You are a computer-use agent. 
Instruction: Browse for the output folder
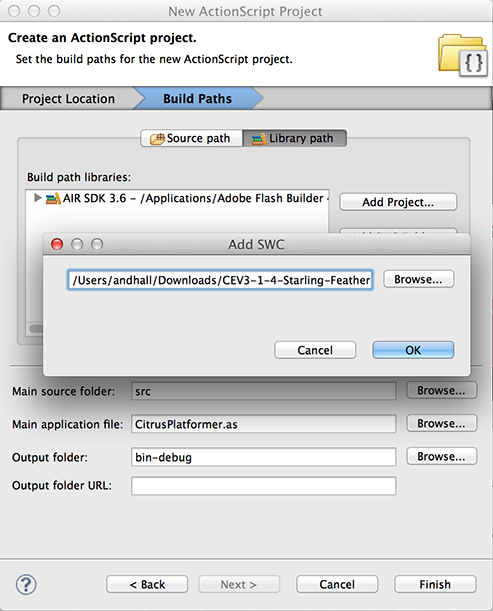(x=442, y=456)
